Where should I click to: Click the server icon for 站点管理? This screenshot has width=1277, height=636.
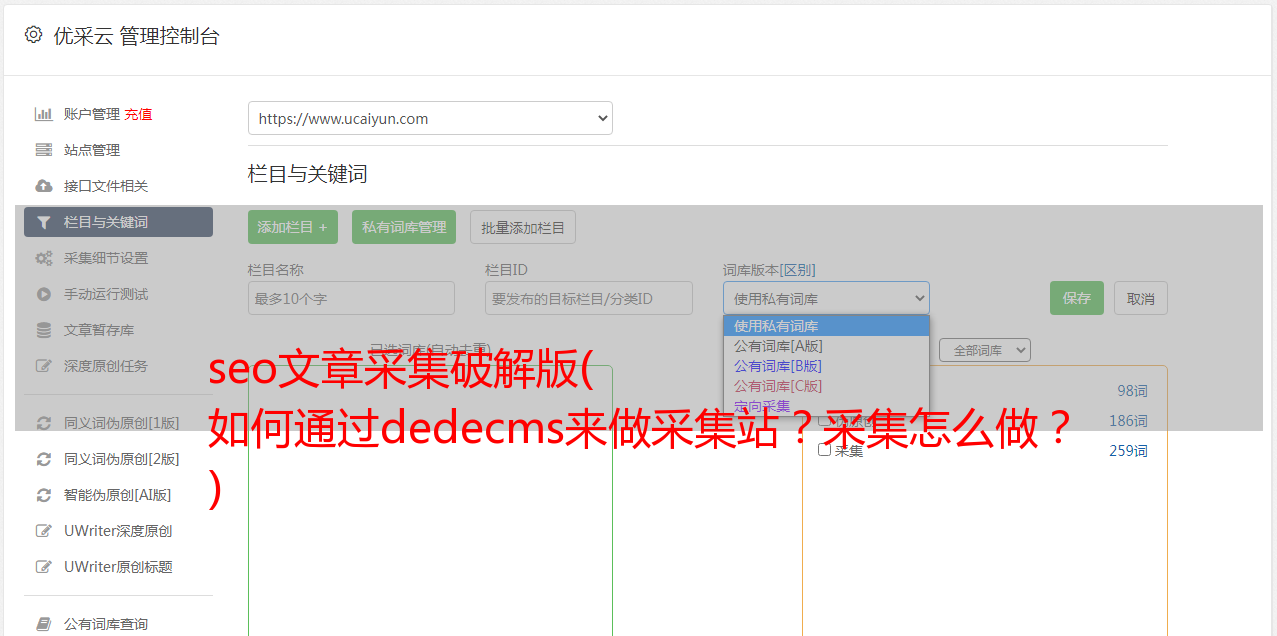(x=44, y=150)
